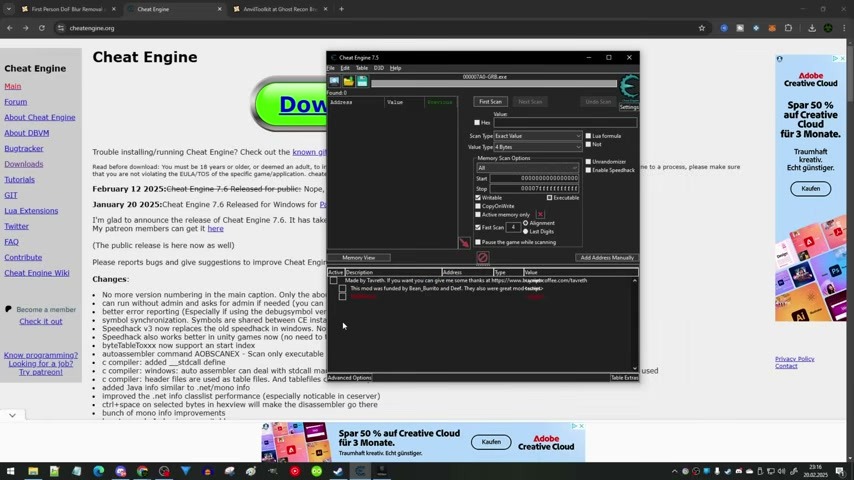This screenshot has height=480, width=854.
Task: Open the Tutorials sidebar link
Action: point(20,179)
